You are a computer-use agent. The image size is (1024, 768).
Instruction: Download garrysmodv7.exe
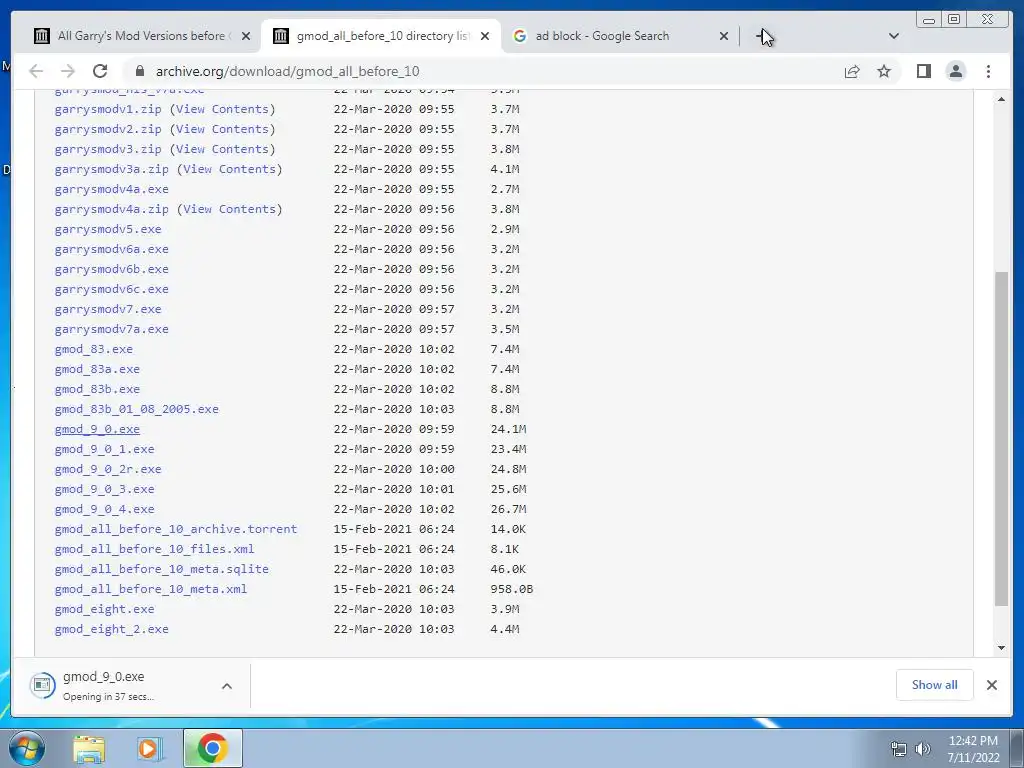(108, 310)
